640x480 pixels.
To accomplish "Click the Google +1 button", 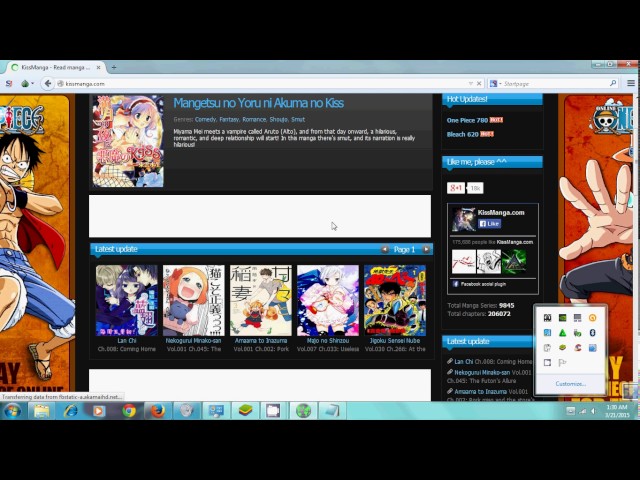I will click(x=456, y=188).
